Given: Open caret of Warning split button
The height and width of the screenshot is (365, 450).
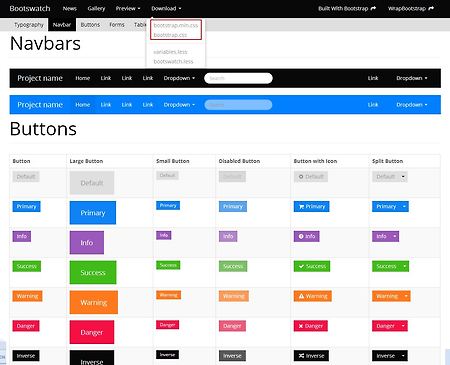Looking at the screenshot, I should [406, 296].
